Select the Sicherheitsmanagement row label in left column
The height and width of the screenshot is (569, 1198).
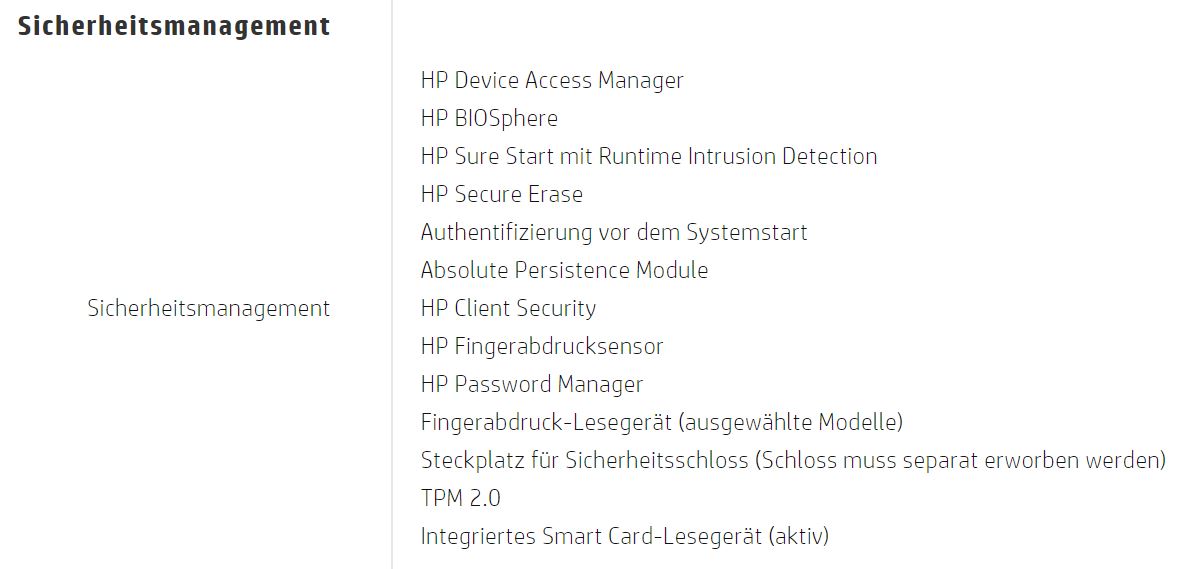(x=208, y=308)
